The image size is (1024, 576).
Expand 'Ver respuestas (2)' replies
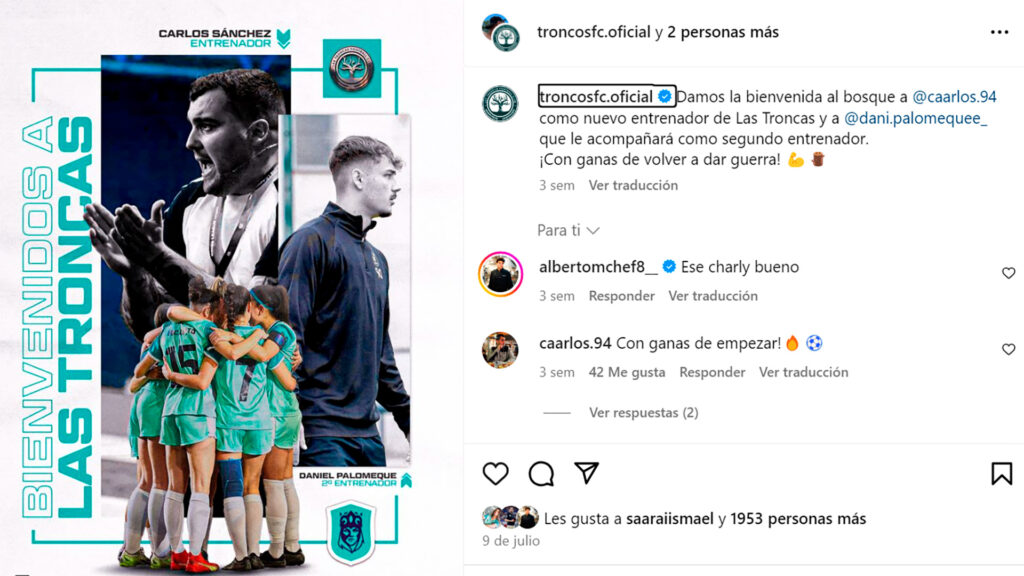(x=643, y=413)
